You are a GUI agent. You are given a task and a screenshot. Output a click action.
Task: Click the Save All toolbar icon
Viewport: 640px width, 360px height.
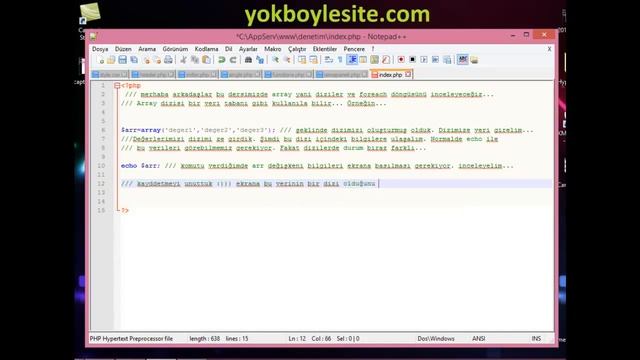pos(134,60)
